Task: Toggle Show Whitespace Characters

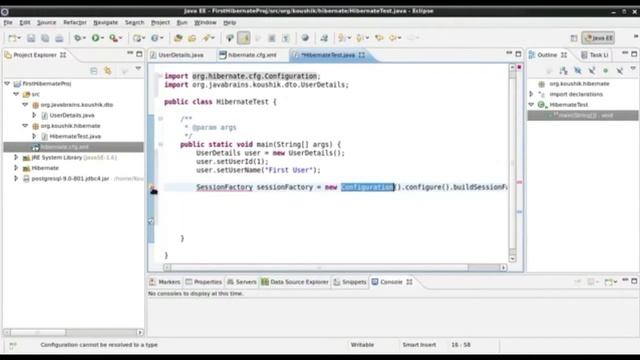Action: [x=286, y=38]
